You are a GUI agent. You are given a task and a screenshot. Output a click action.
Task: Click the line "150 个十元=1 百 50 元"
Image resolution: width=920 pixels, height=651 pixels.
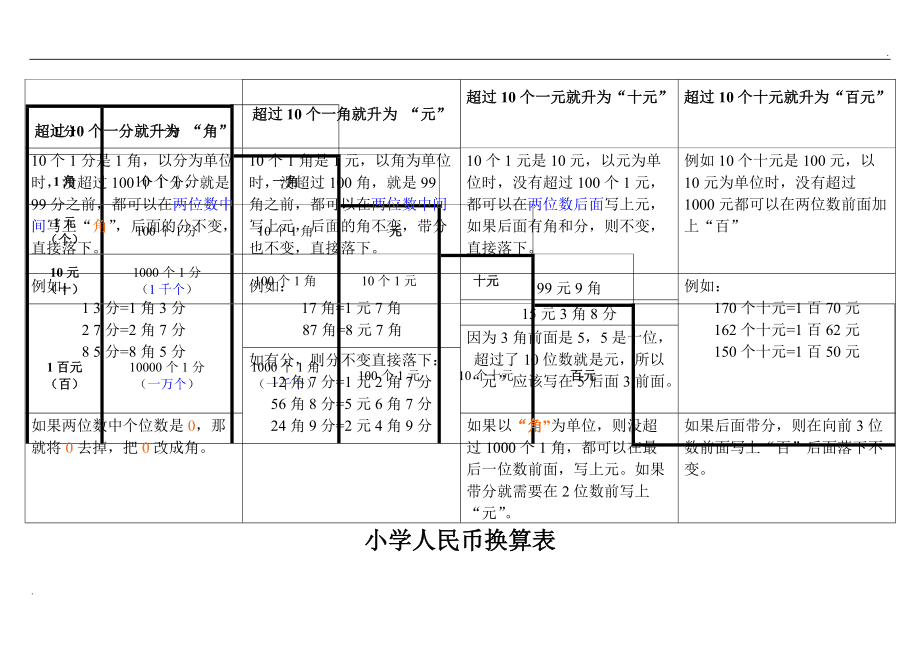click(787, 351)
